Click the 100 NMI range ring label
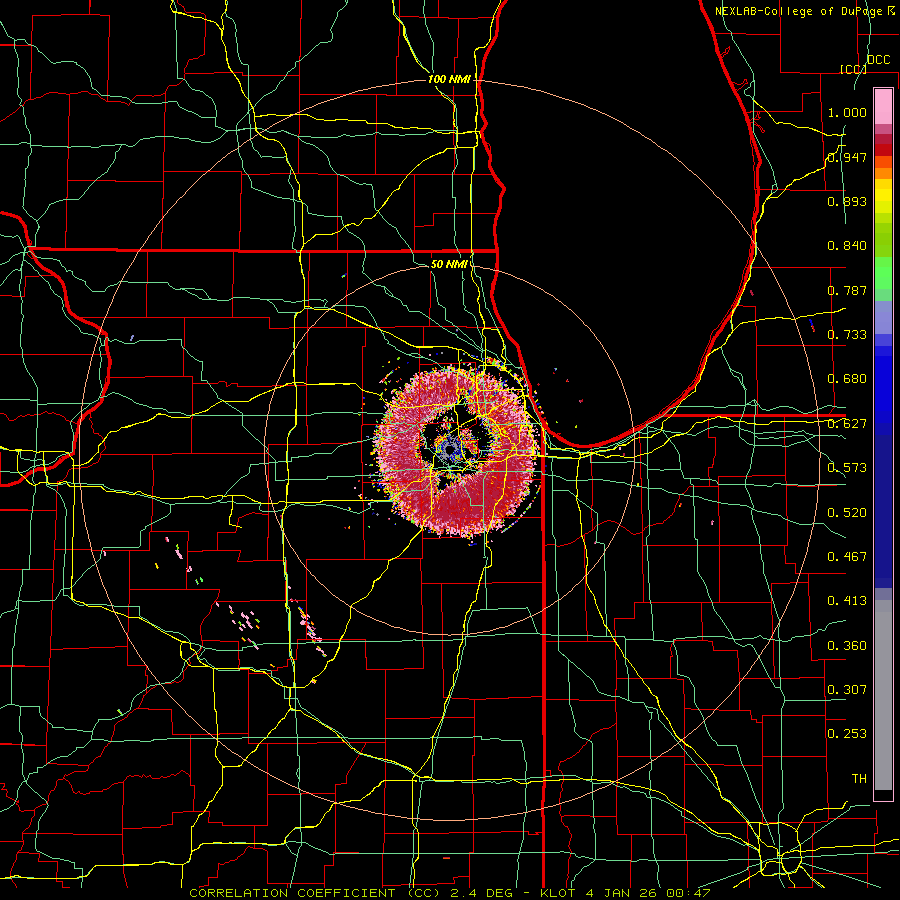Viewport: 900px width, 900px height. coord(449,79)
